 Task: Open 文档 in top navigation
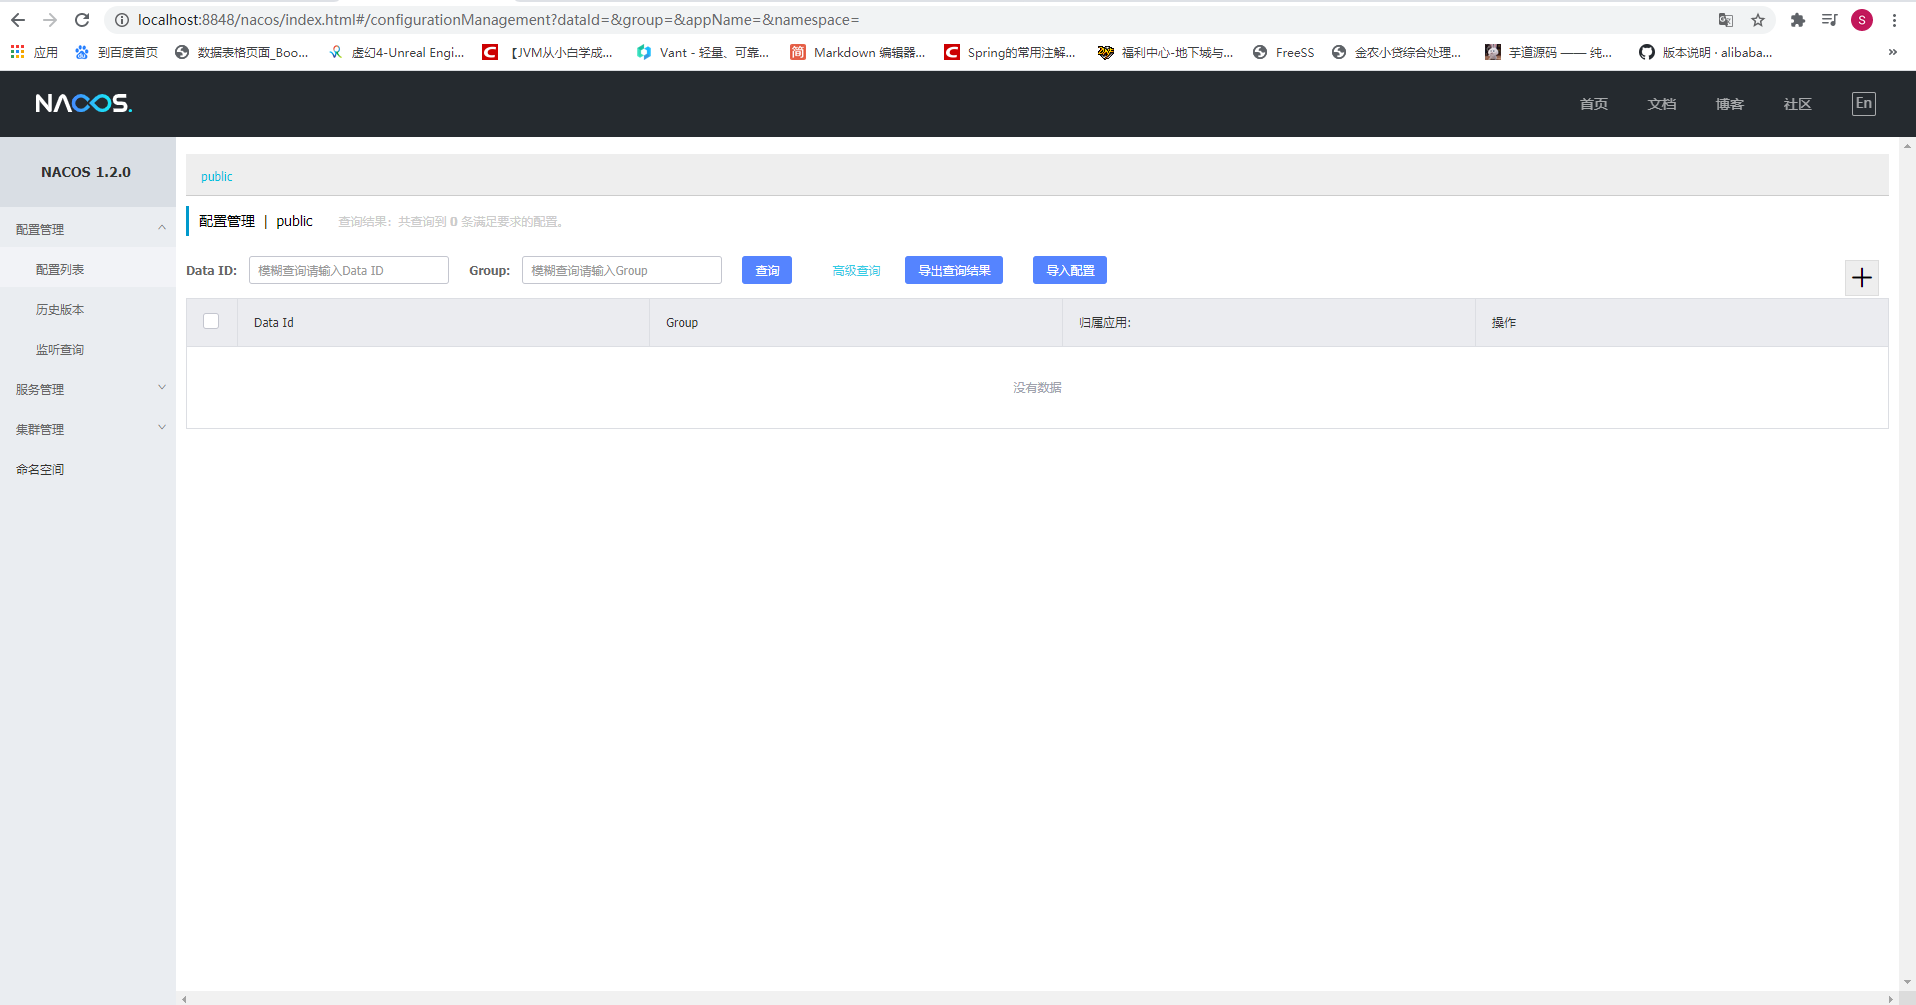click(1662, 104)
